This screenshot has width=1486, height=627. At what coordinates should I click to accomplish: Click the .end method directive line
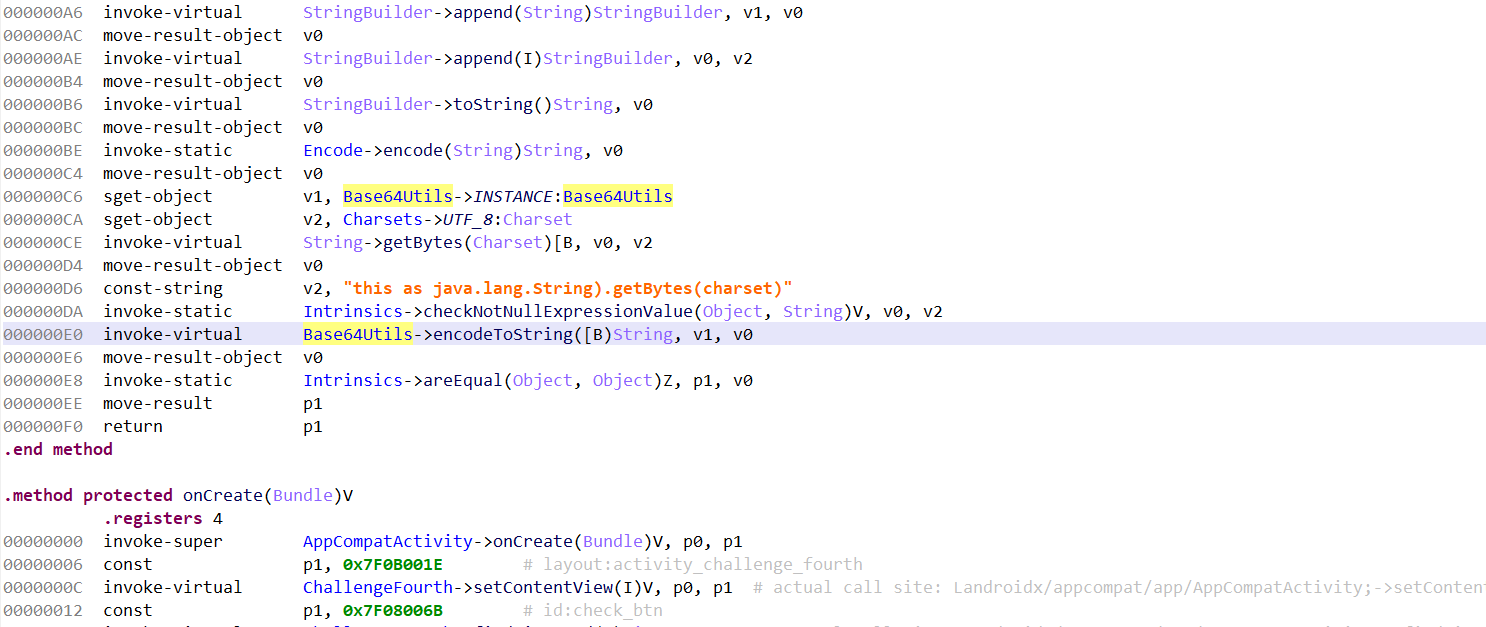click(x=58, y=449)
